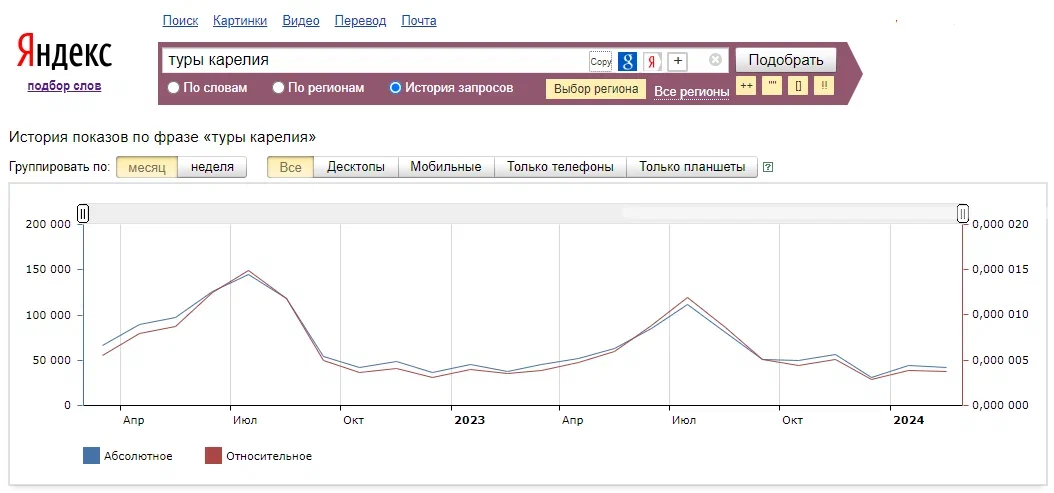Search the phrase with the red Я icon
The width and height of the screenshot is (1054, 493).
click(652, 61)
